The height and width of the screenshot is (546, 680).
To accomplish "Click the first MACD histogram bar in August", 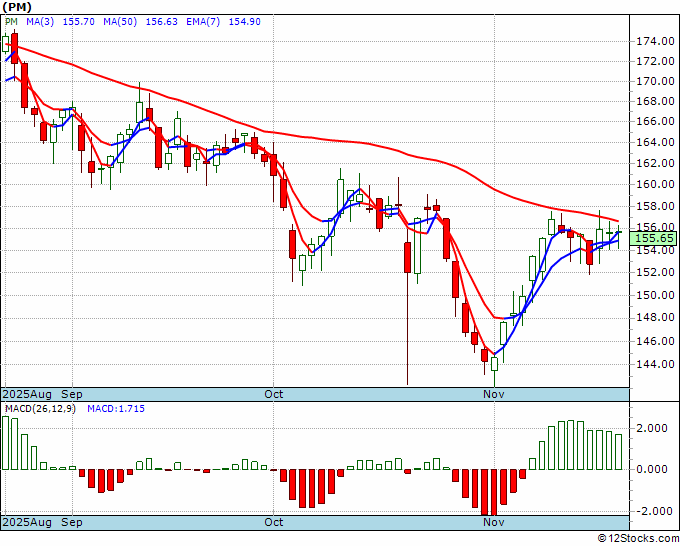I will [5, 443].
